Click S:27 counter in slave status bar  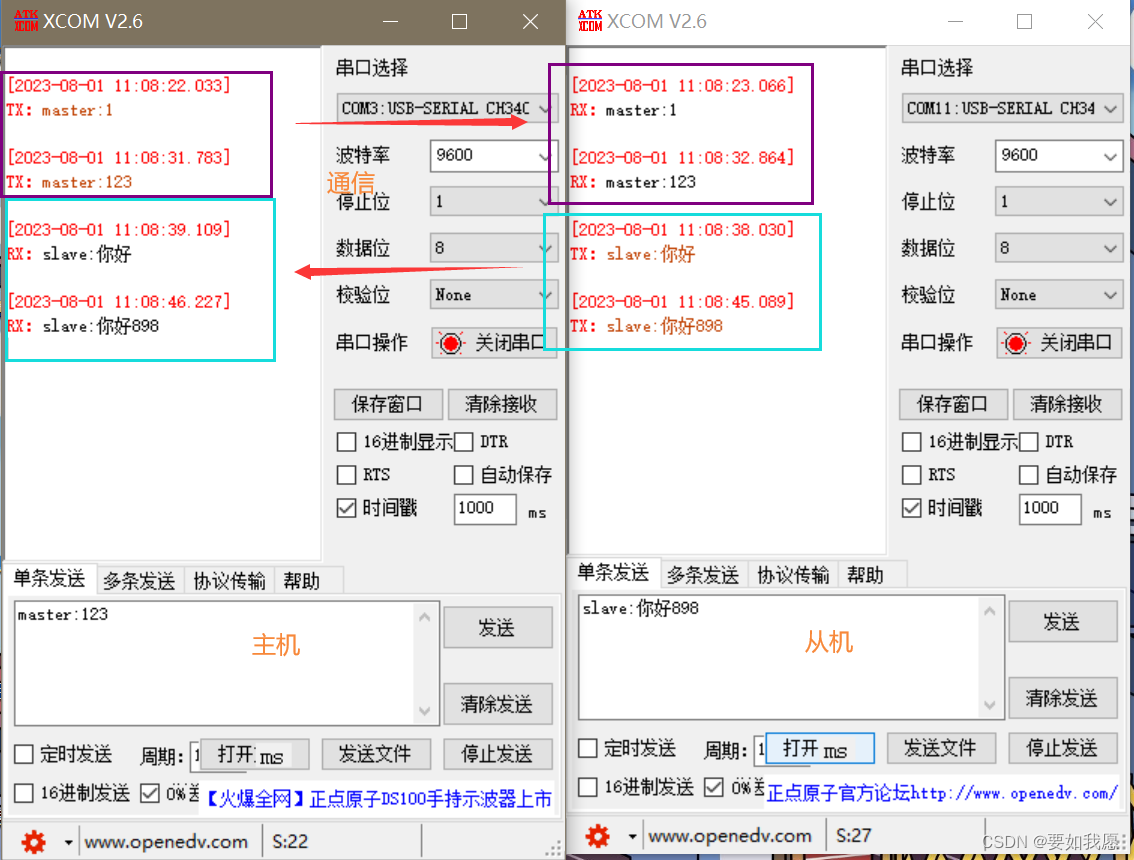pyautogui.click(x=854, y=836)
